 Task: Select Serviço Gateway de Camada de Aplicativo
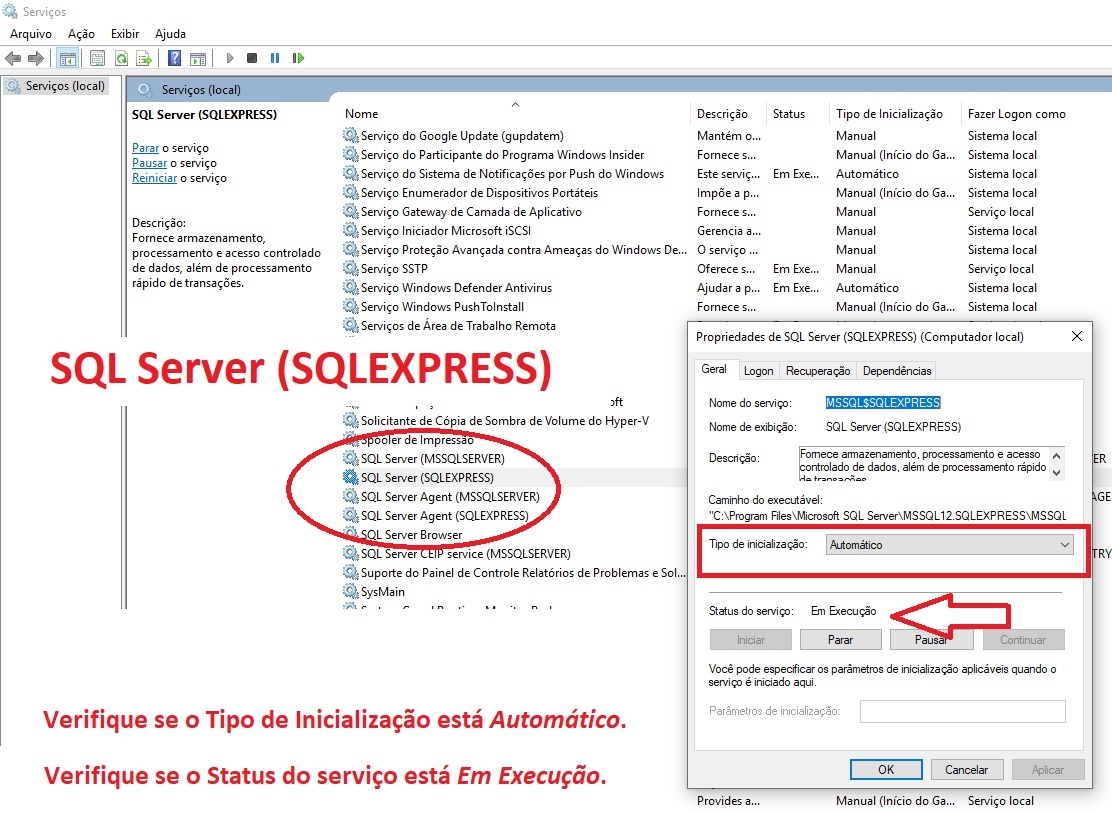click(x=471, y=211)
